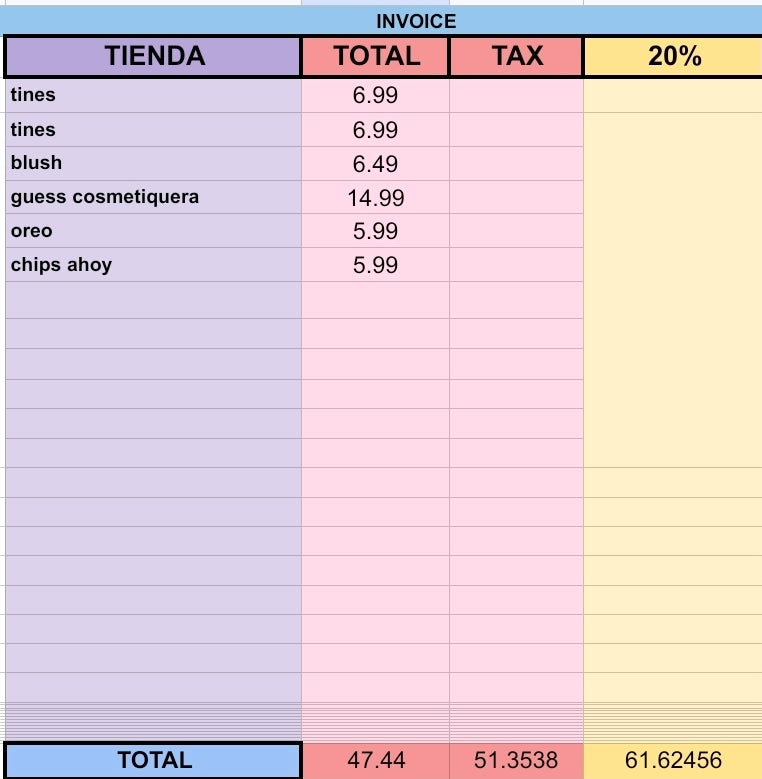Click the TOTAL column header cell
The width and height of the screenshot is (762, 779).
(x=376, y=56)
